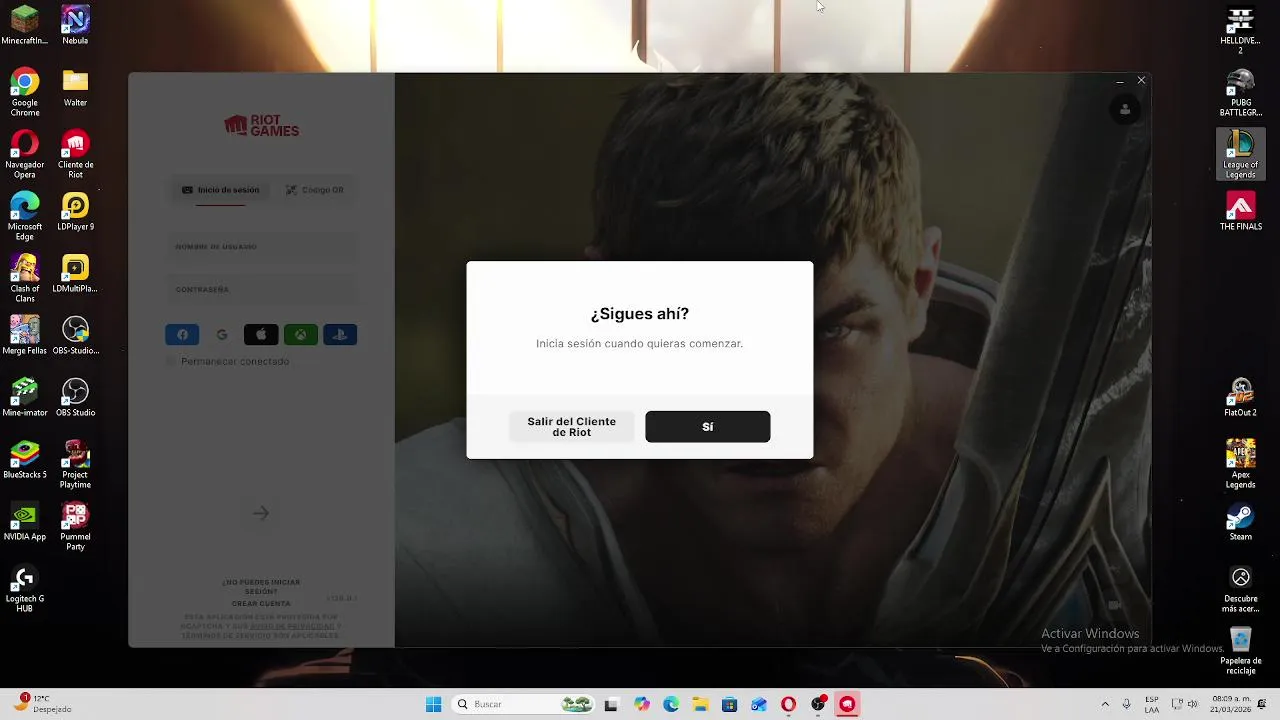The width and height of the screenshot is (1280, 720).
Task: Select the Walter folder on desktop
Action: coord(75,87)
